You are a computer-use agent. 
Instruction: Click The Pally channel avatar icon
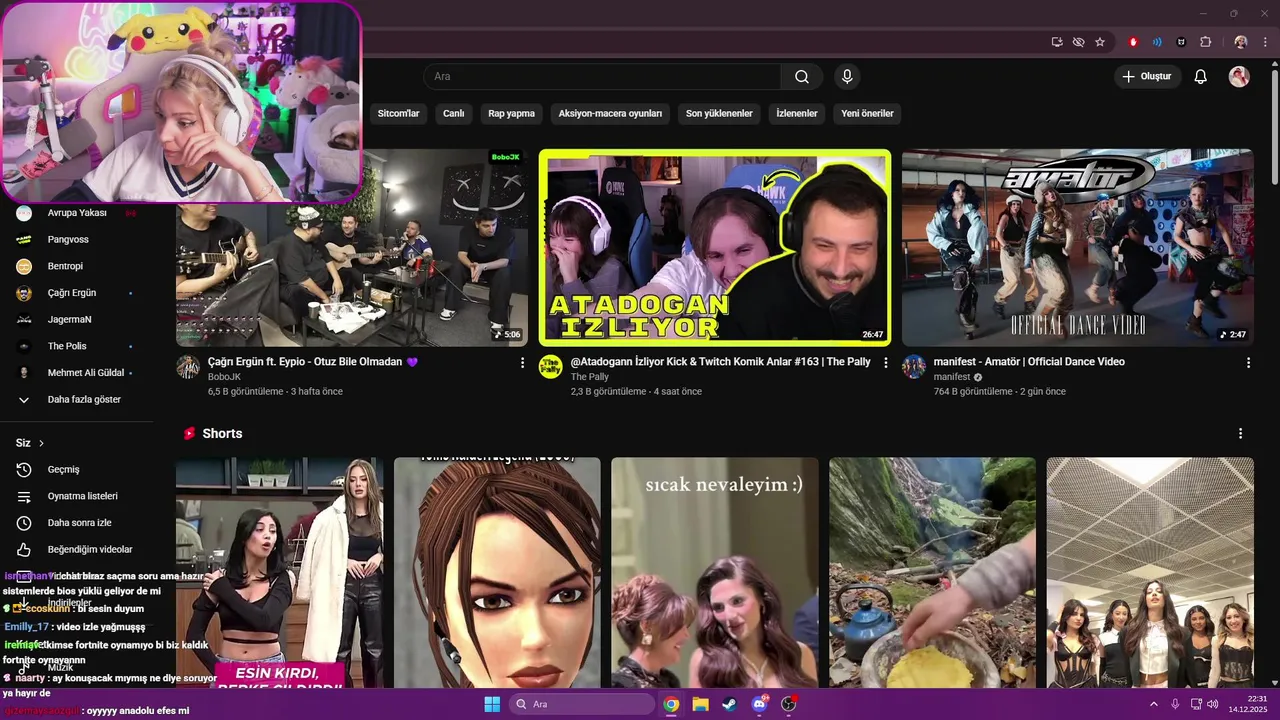(x=551, y=366)
